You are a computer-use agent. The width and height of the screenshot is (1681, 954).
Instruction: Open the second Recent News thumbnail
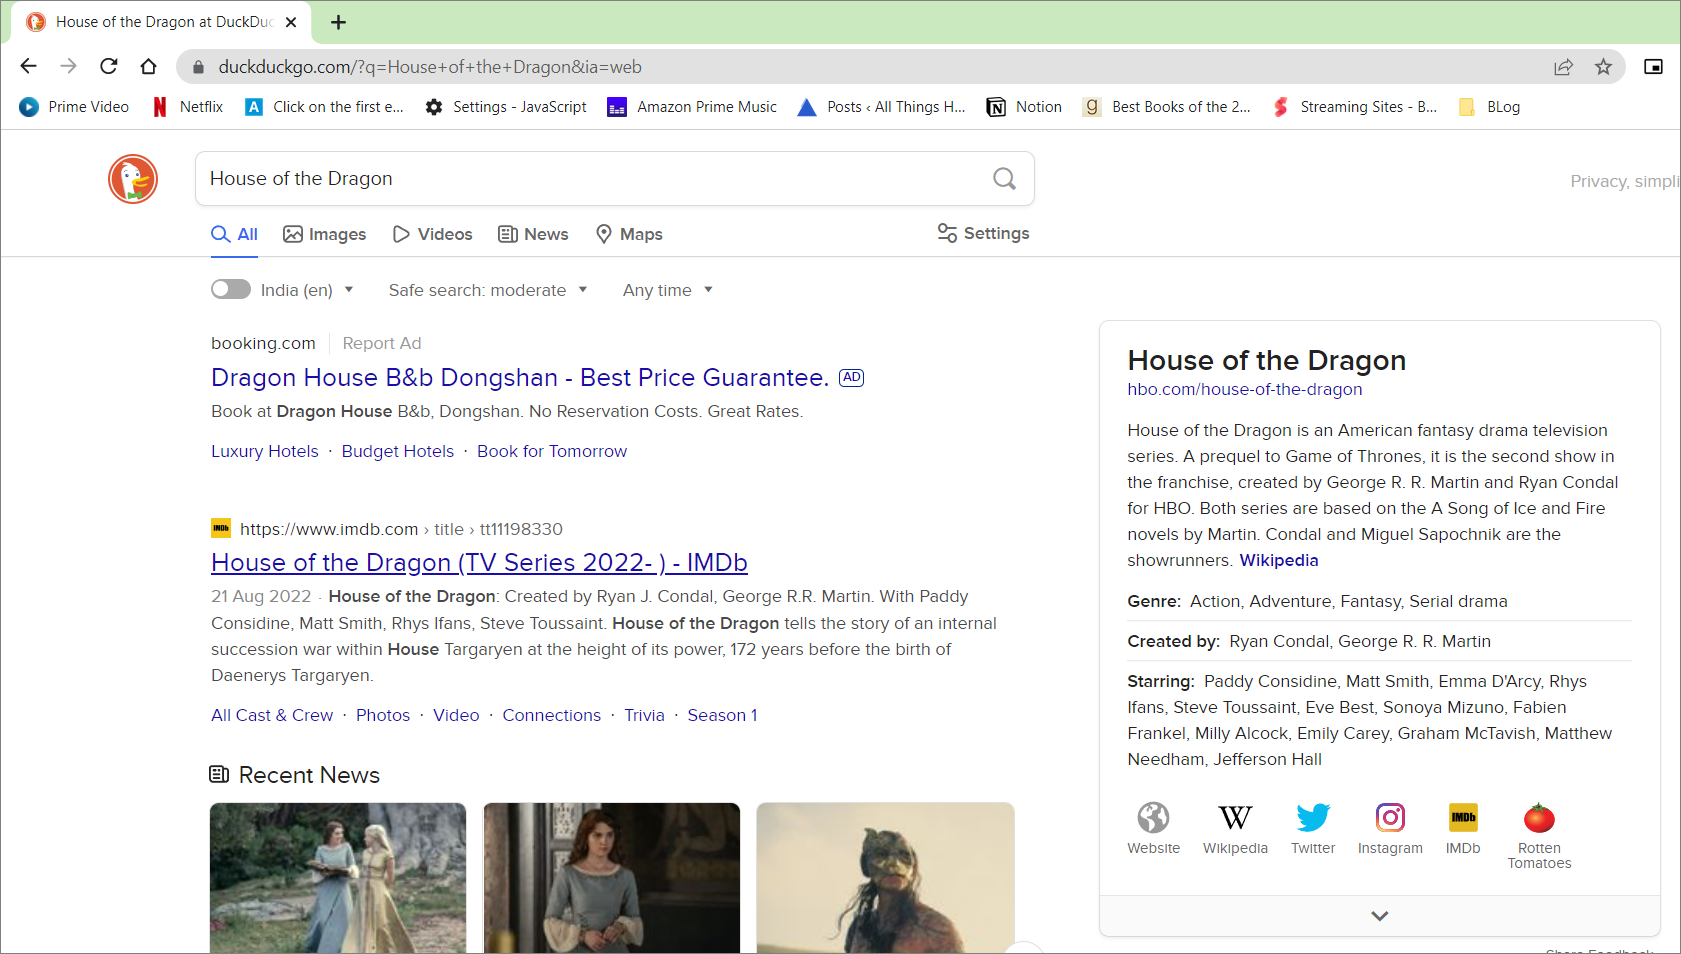[x=612, y=878]
